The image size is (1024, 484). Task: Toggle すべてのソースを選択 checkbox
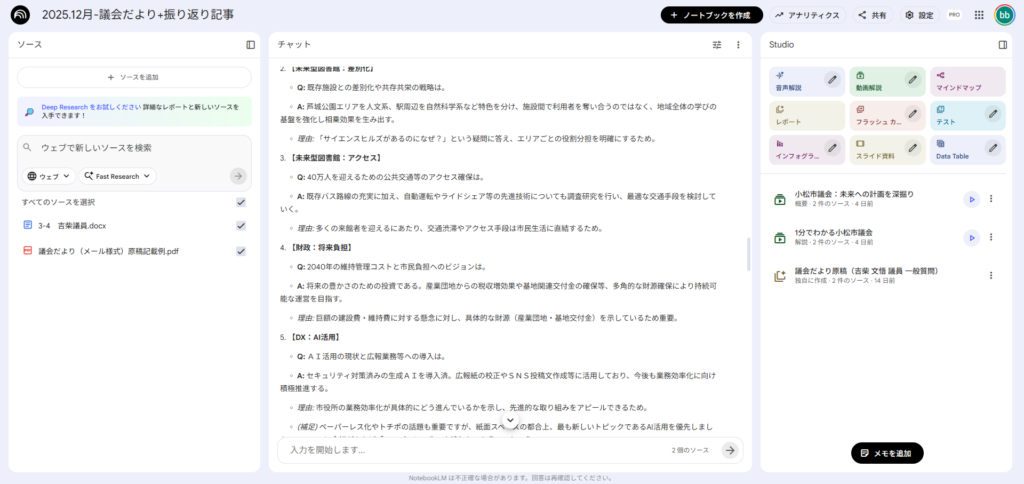point(240,202)
